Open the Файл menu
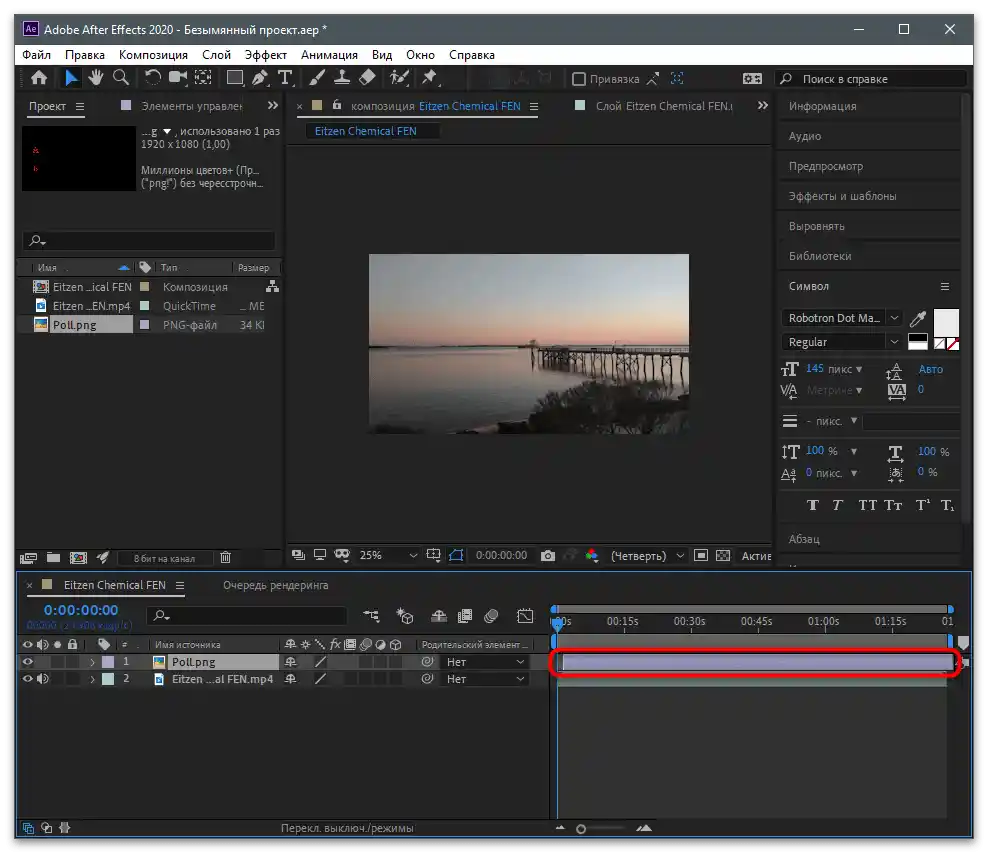This screenshot has height=853, width=988. click(37, 55)
